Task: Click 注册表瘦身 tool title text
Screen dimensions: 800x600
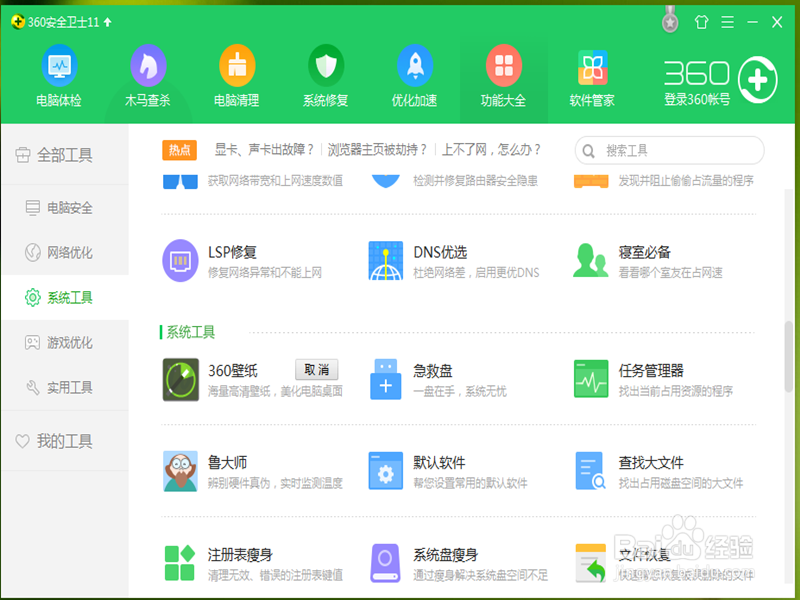Action: coord(240,554)
